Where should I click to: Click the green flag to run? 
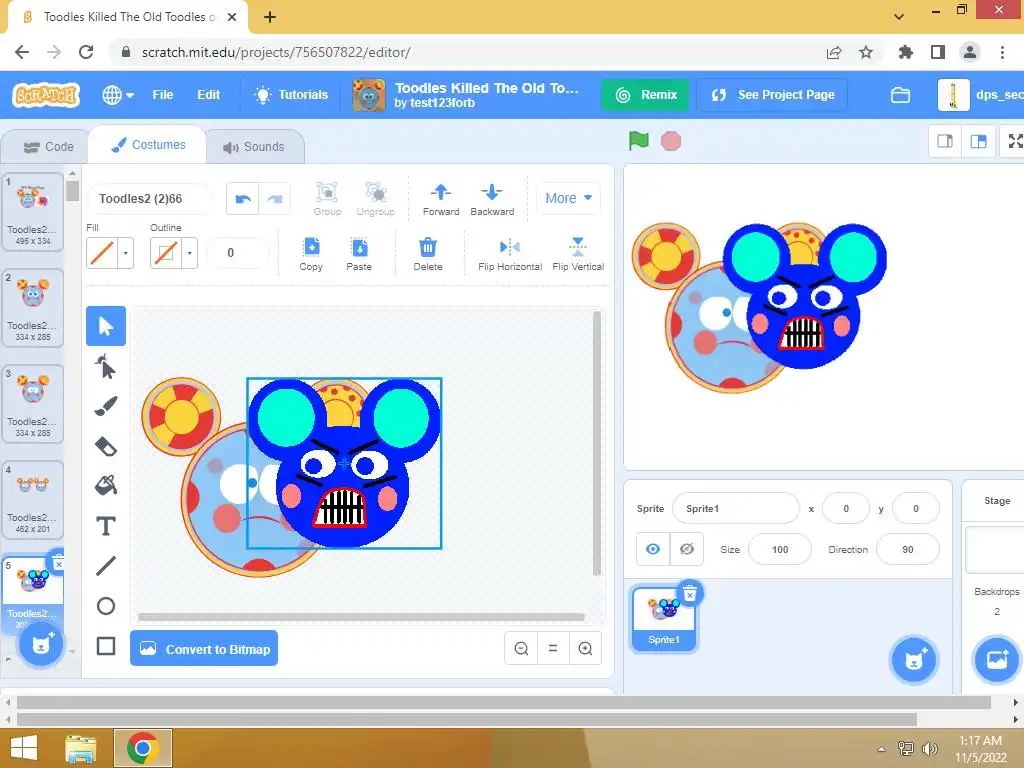point(638,140)
